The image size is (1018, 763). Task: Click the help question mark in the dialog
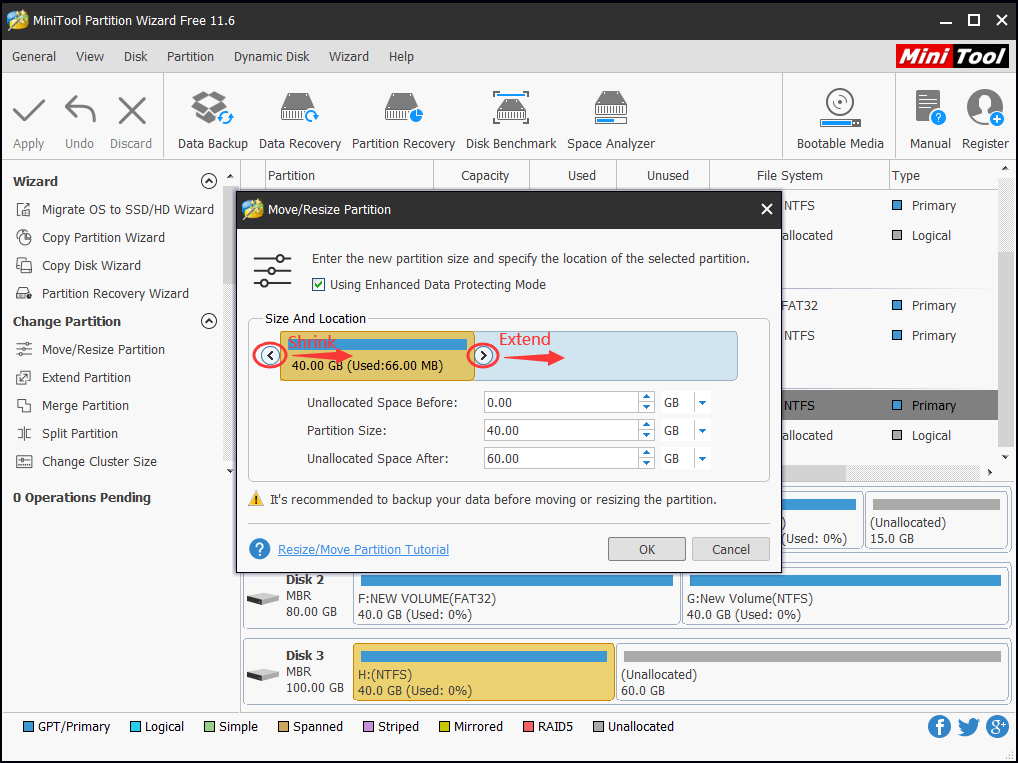pos(259,549)
